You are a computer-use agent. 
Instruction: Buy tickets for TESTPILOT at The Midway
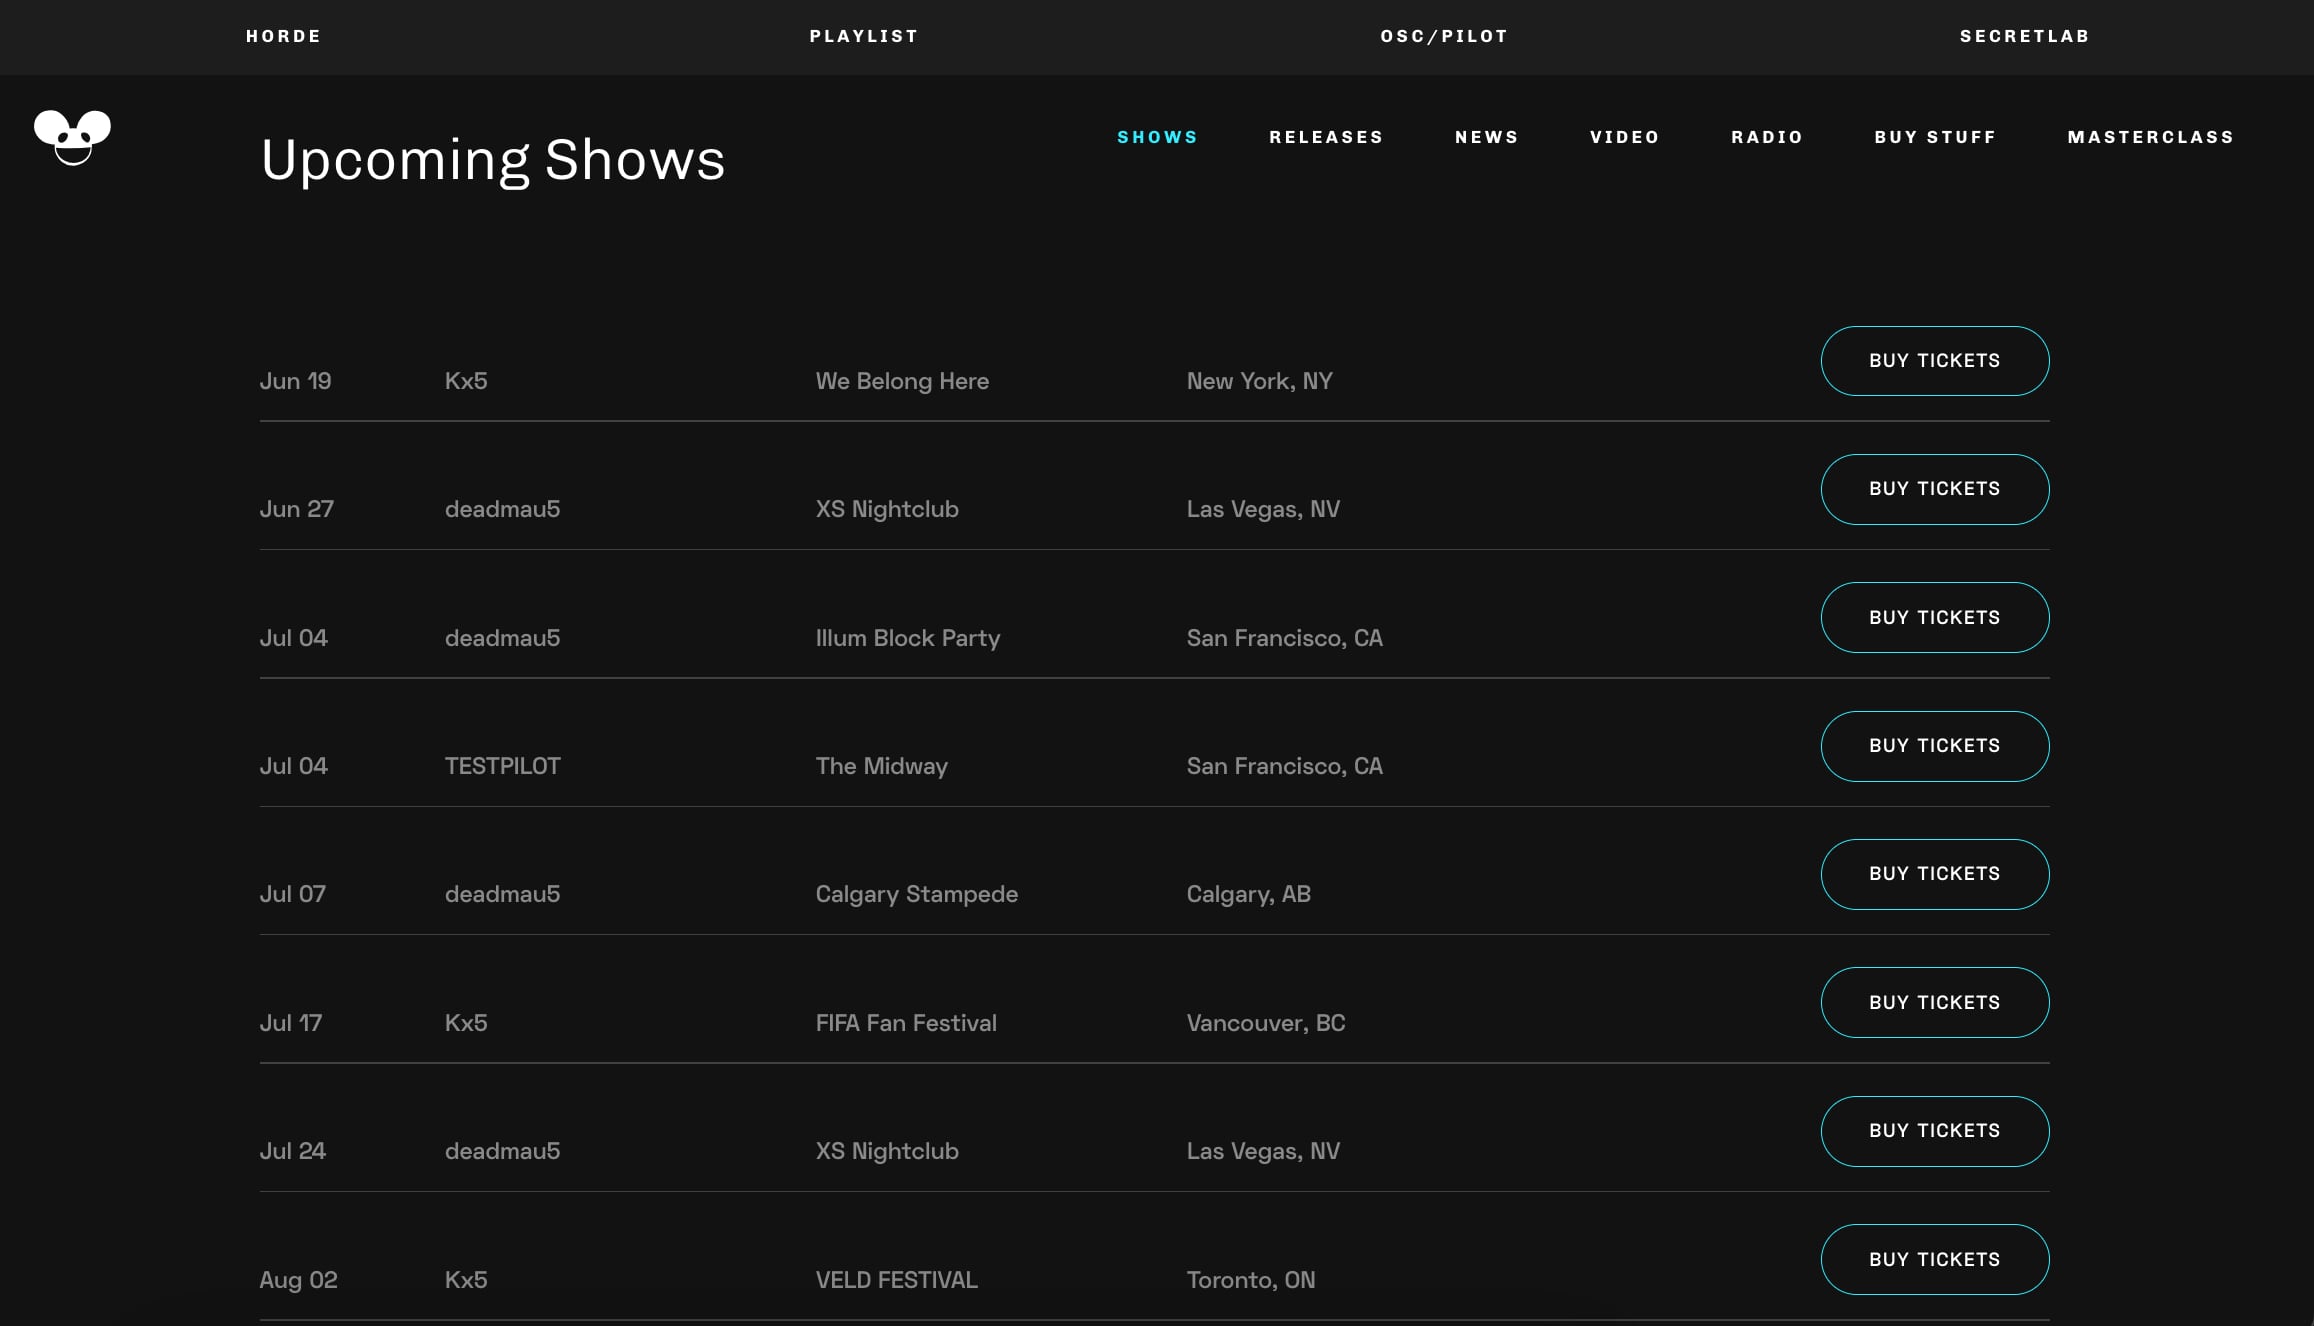tap(1935, 746)
